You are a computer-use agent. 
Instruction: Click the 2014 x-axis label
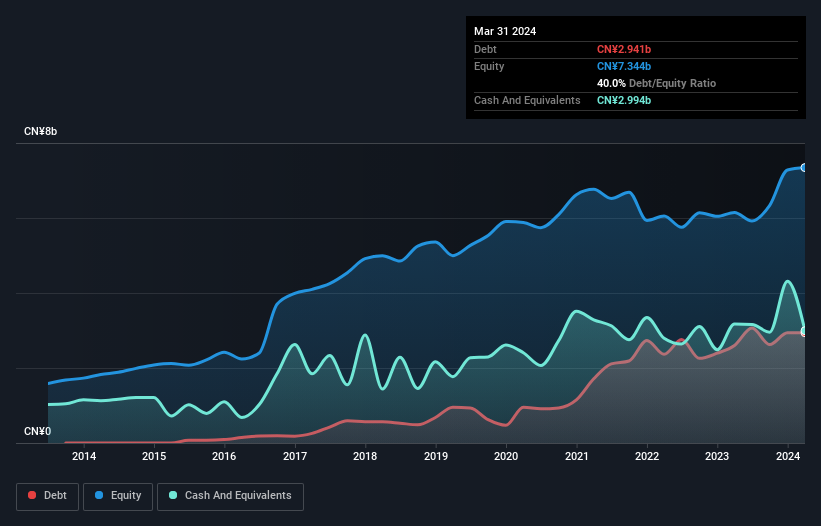click(x=84, y=456)
